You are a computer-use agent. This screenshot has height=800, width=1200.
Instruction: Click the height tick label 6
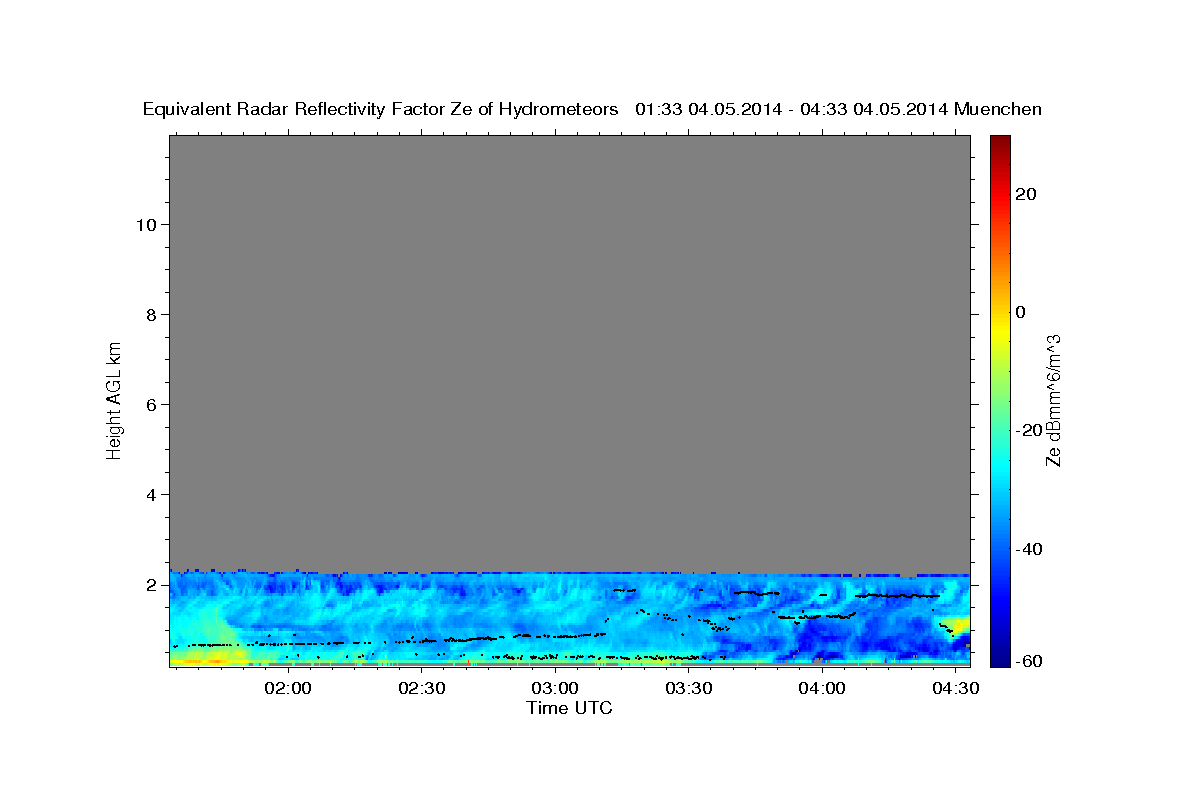click(x=150, y=405)
